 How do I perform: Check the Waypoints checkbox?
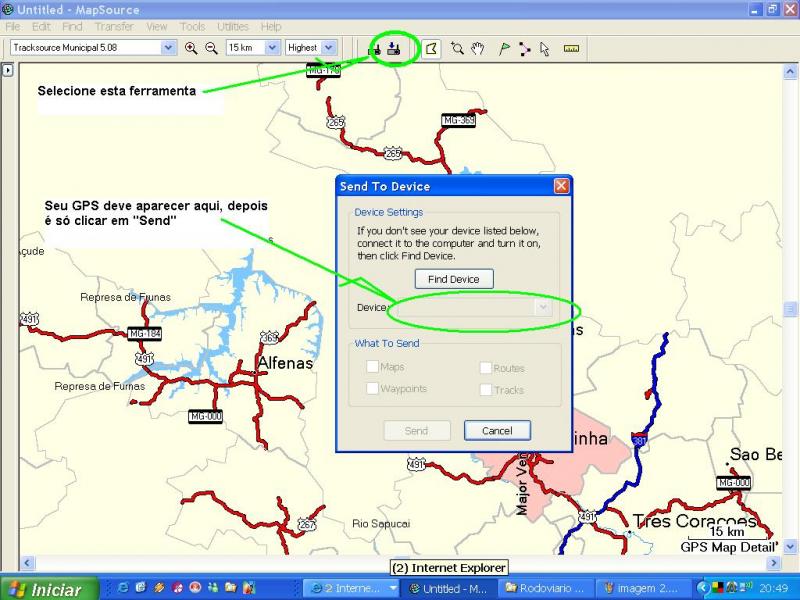[x=372, y=388]
